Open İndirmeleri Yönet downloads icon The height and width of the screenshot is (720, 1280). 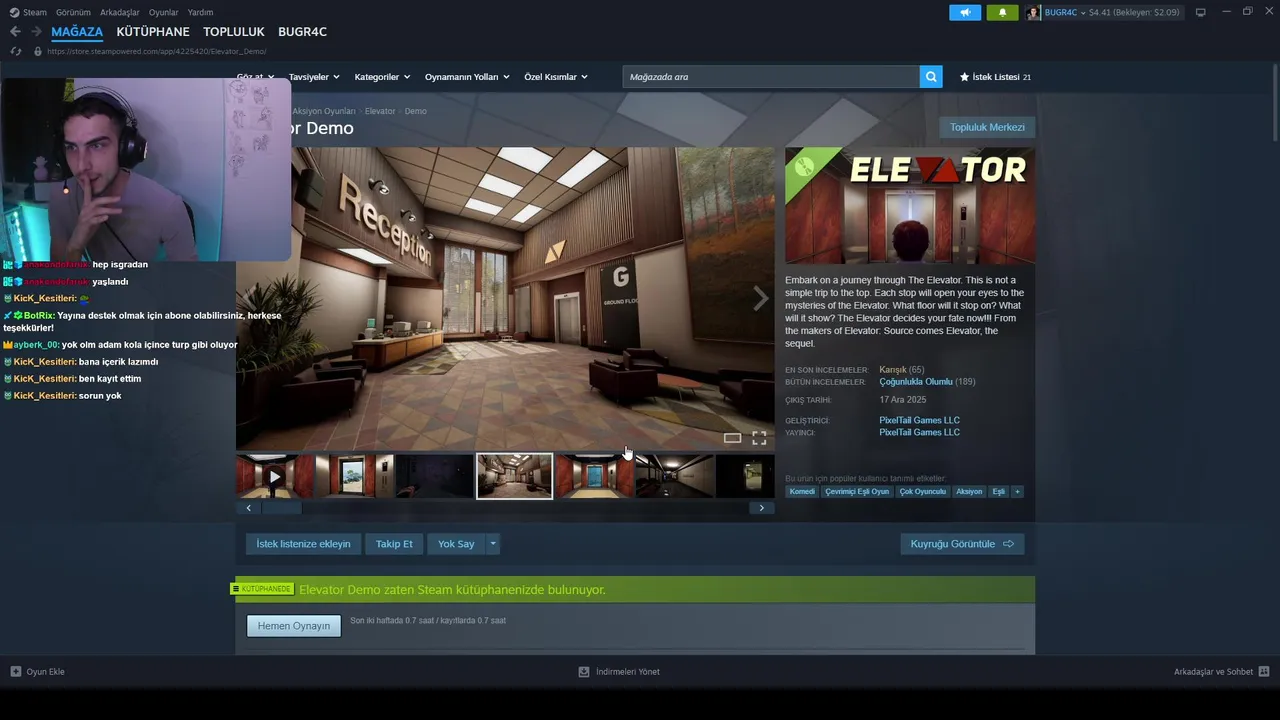coord(584,672)
